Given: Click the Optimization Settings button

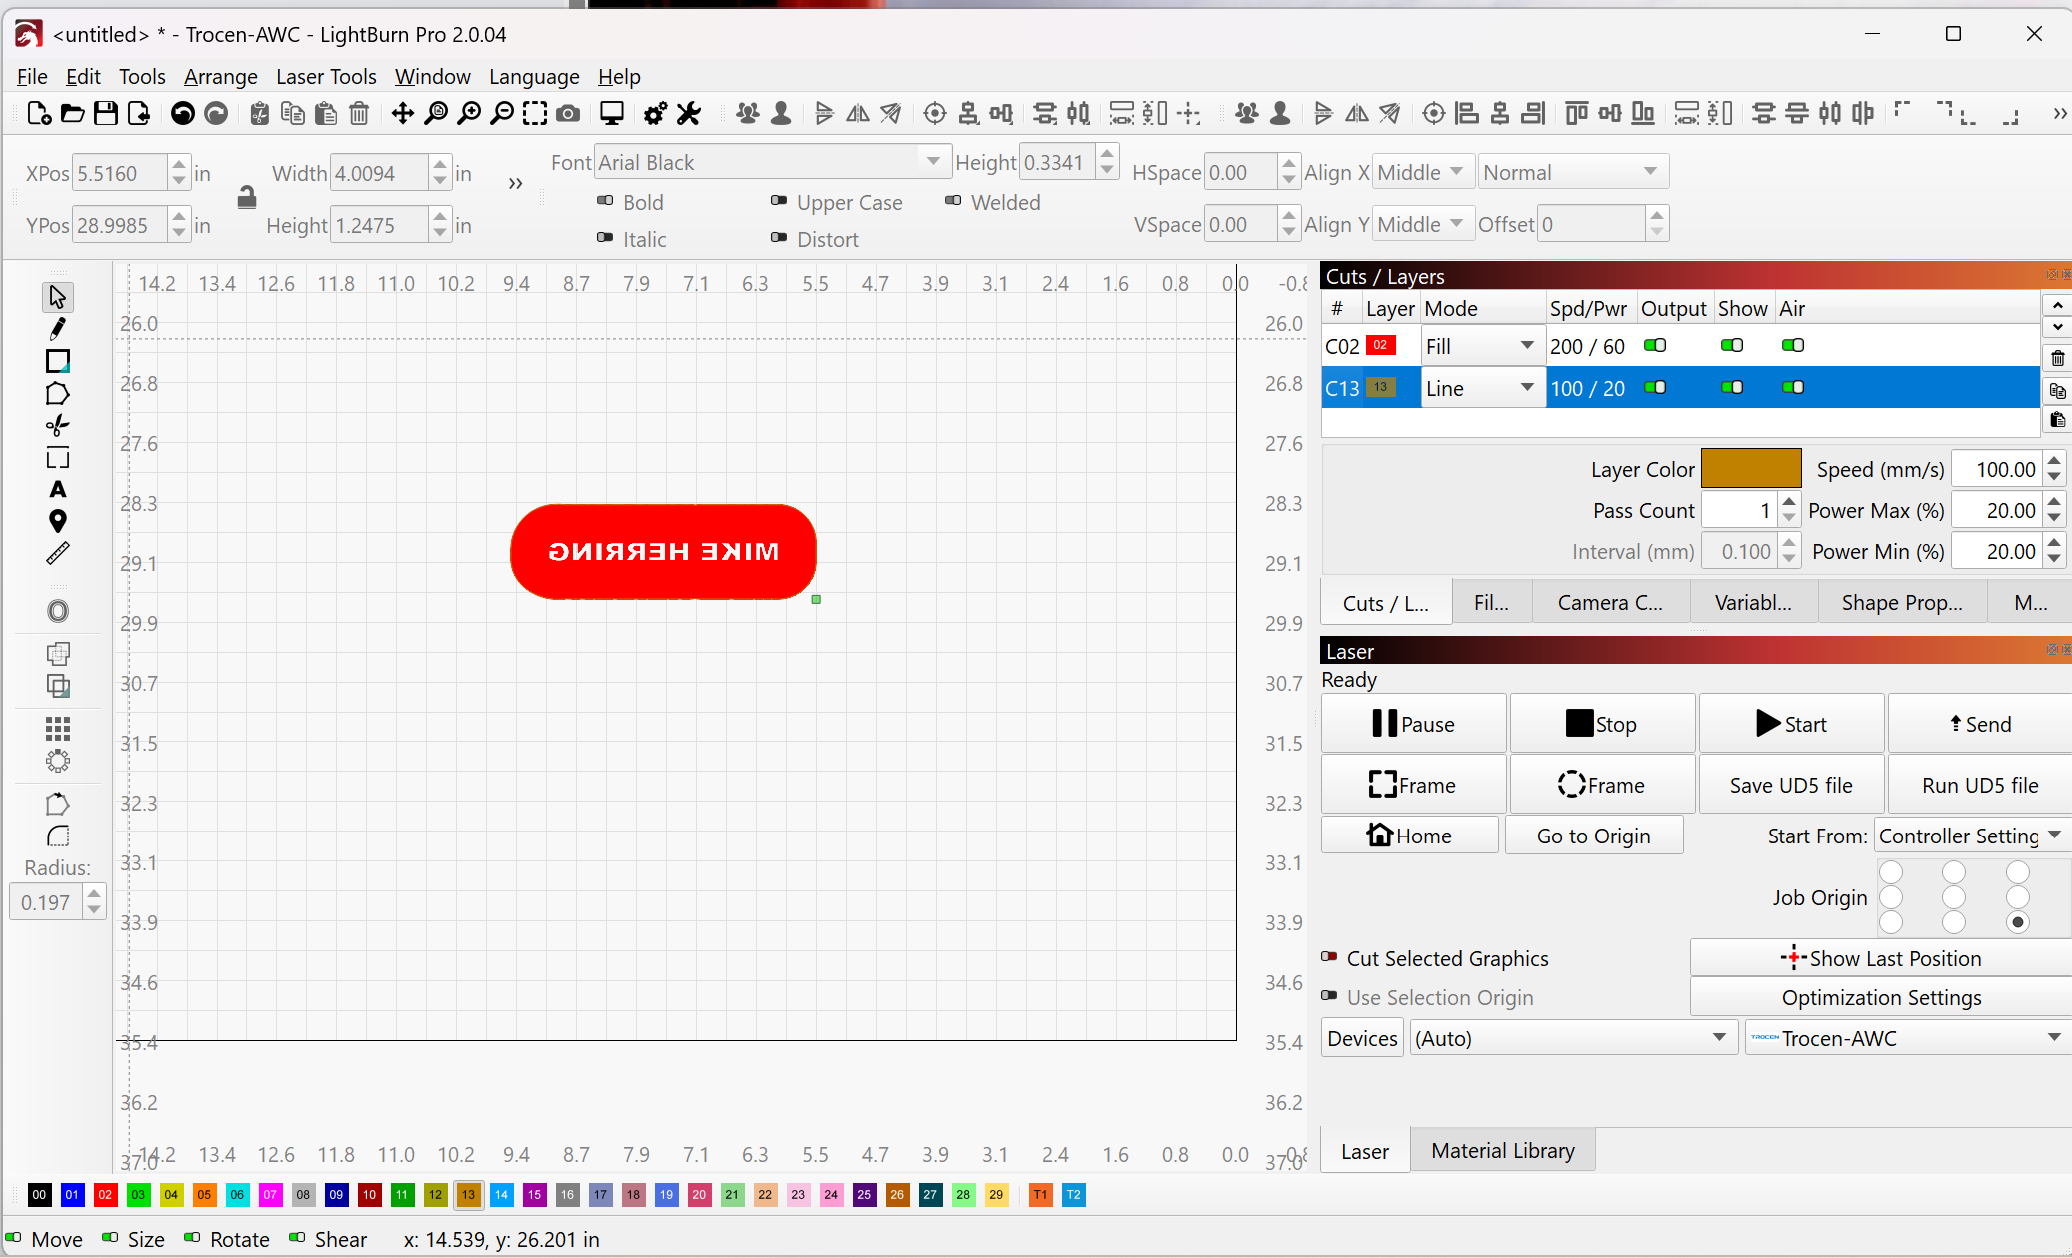Looking at the screenshot, I should 1880,998.
